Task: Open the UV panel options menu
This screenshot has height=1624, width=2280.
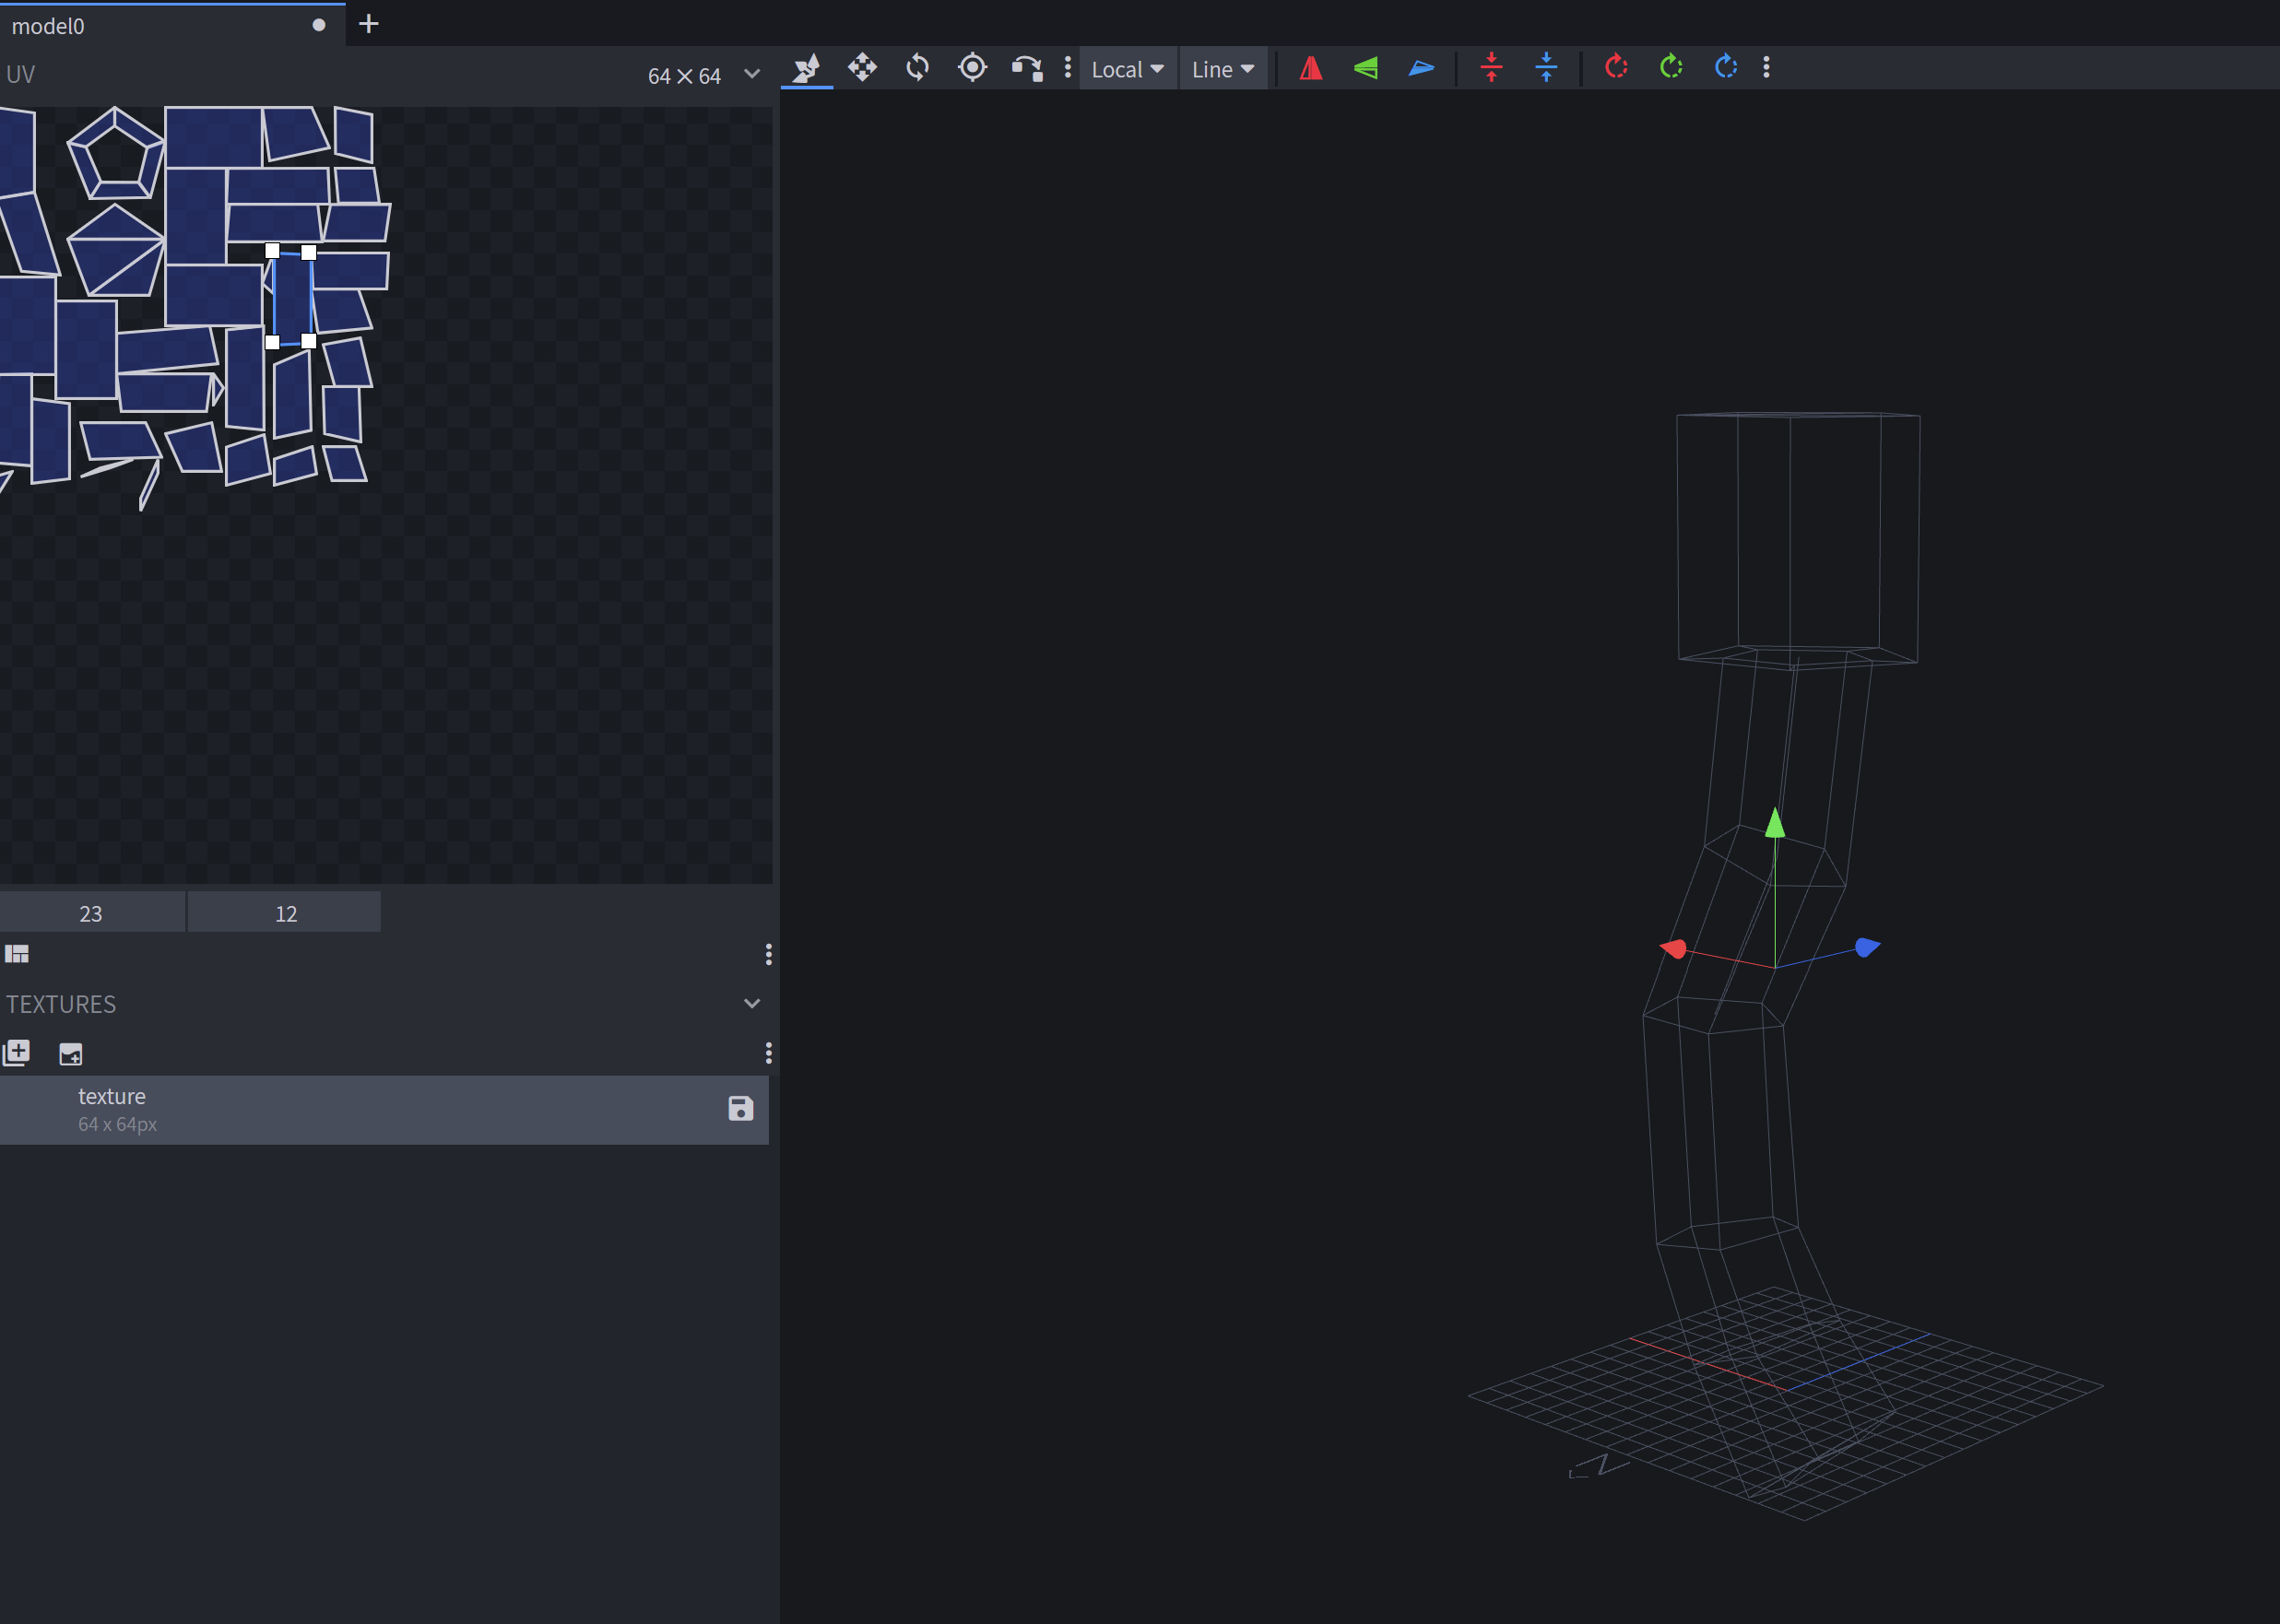Action: point(768,955)
